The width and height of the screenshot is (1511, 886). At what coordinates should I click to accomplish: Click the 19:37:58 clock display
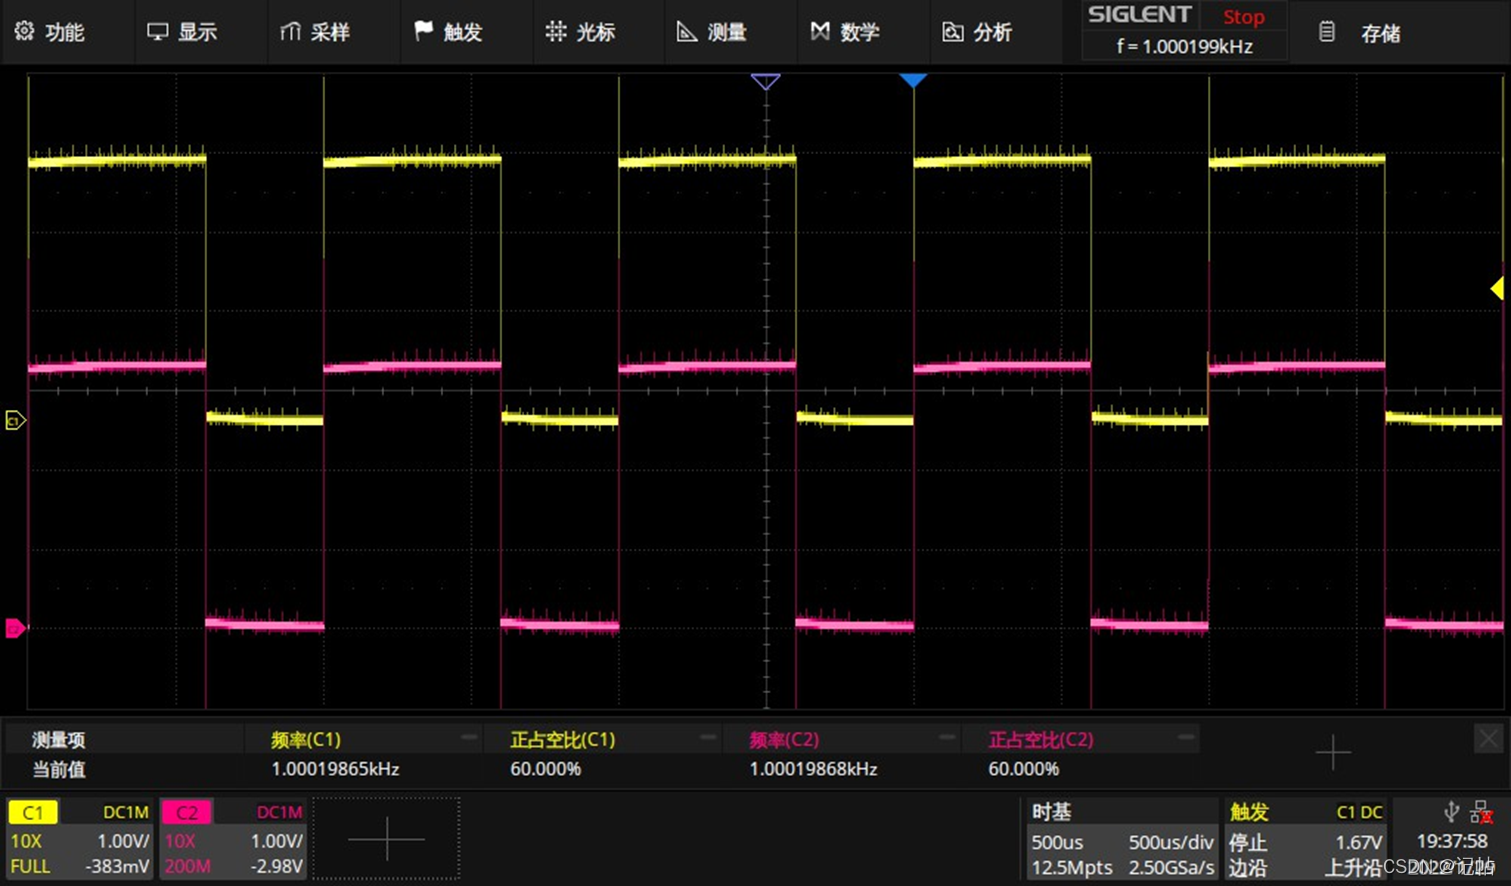click(1451, 841)
